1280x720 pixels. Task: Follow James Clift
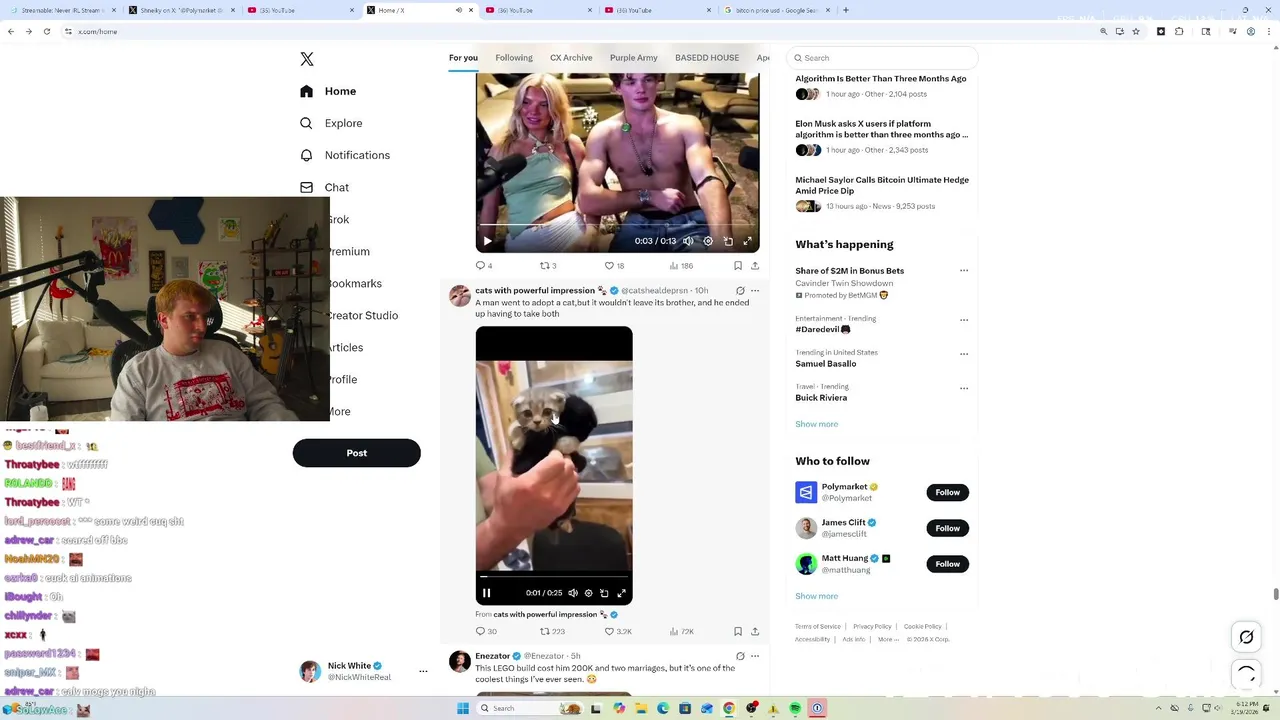[947, 528]
